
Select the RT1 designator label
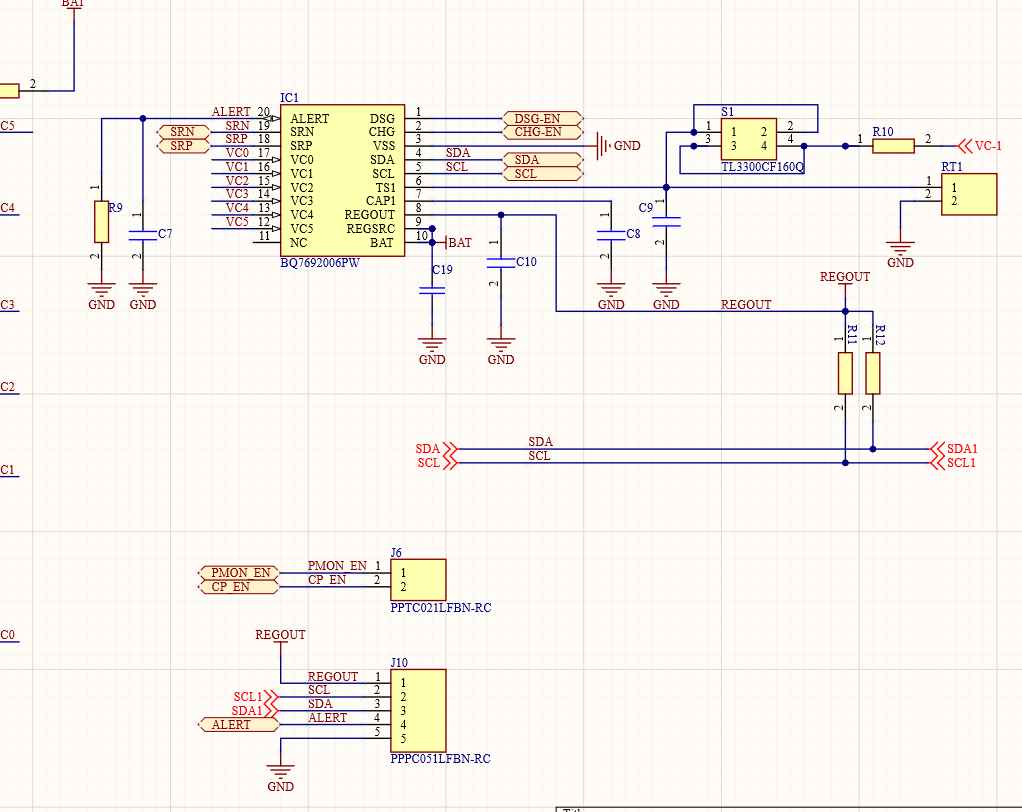[x=952, y=167]
